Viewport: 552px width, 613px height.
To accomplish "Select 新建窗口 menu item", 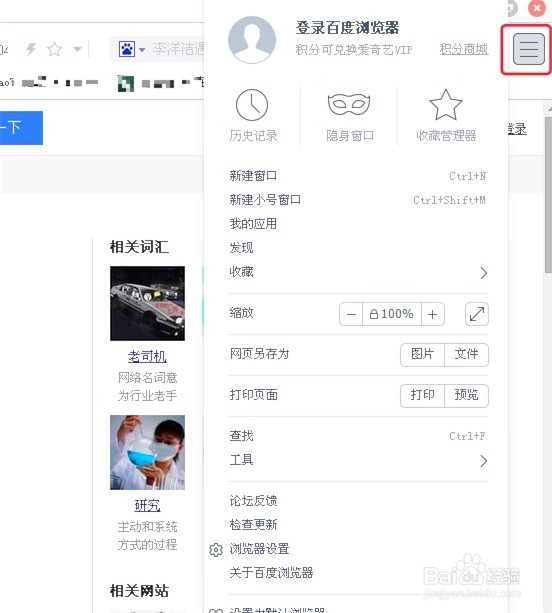I will pos(358,176).
